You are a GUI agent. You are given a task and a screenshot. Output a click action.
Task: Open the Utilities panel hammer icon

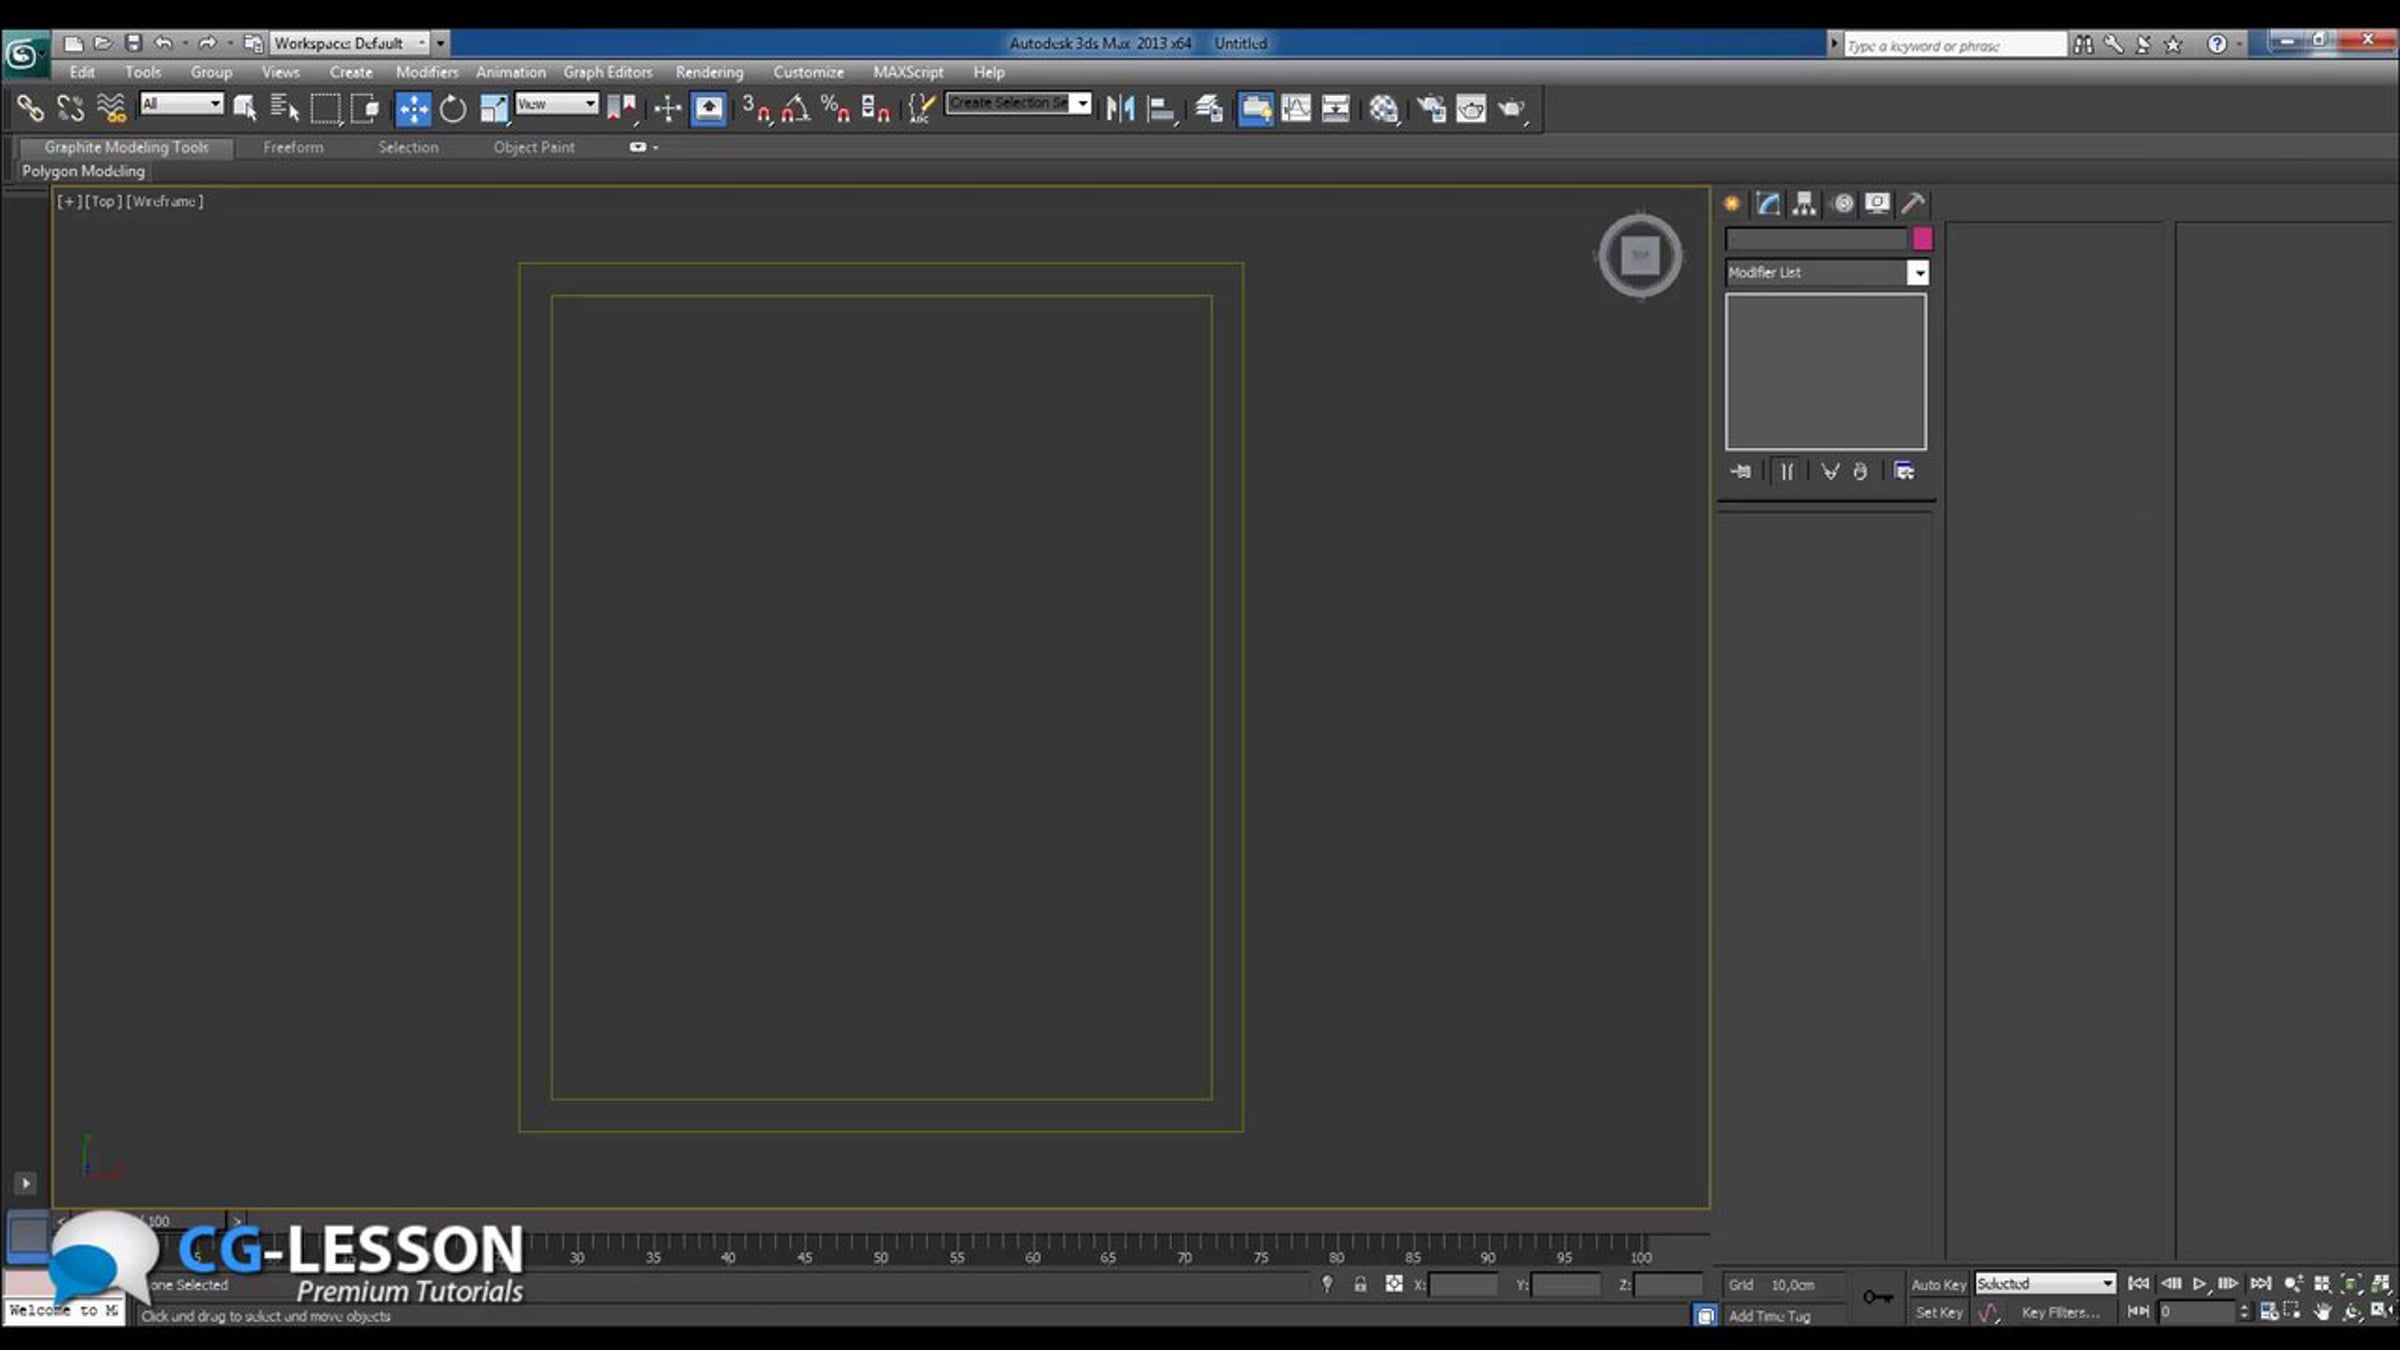1912,204
